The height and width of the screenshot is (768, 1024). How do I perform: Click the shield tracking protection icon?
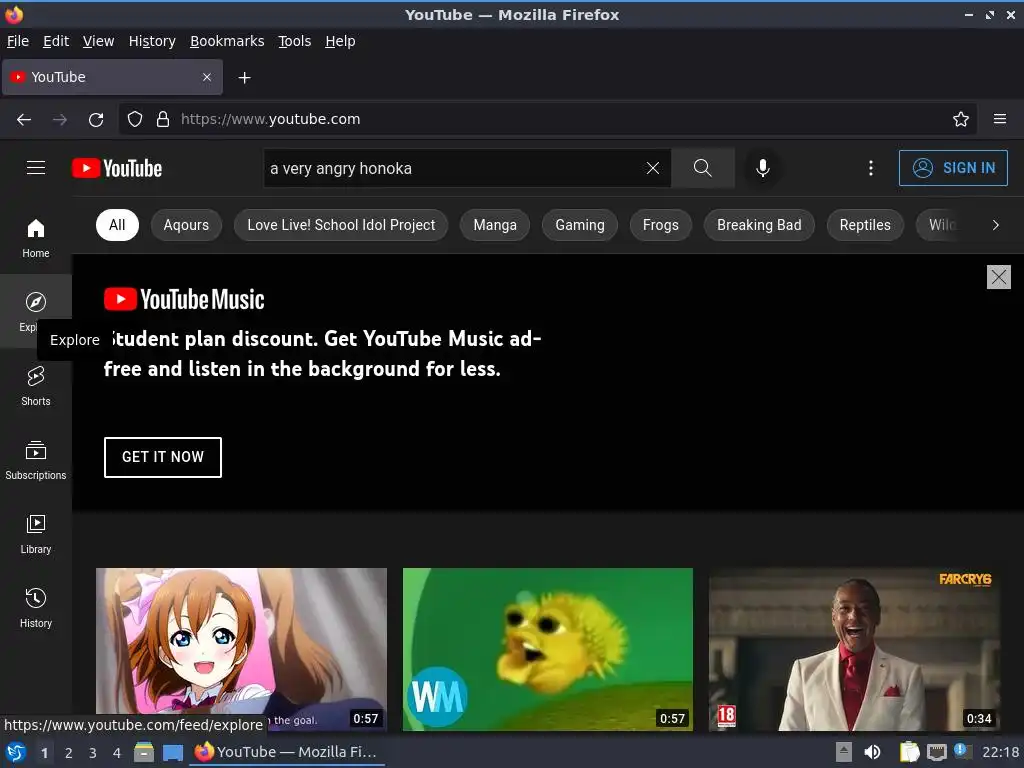135,119
